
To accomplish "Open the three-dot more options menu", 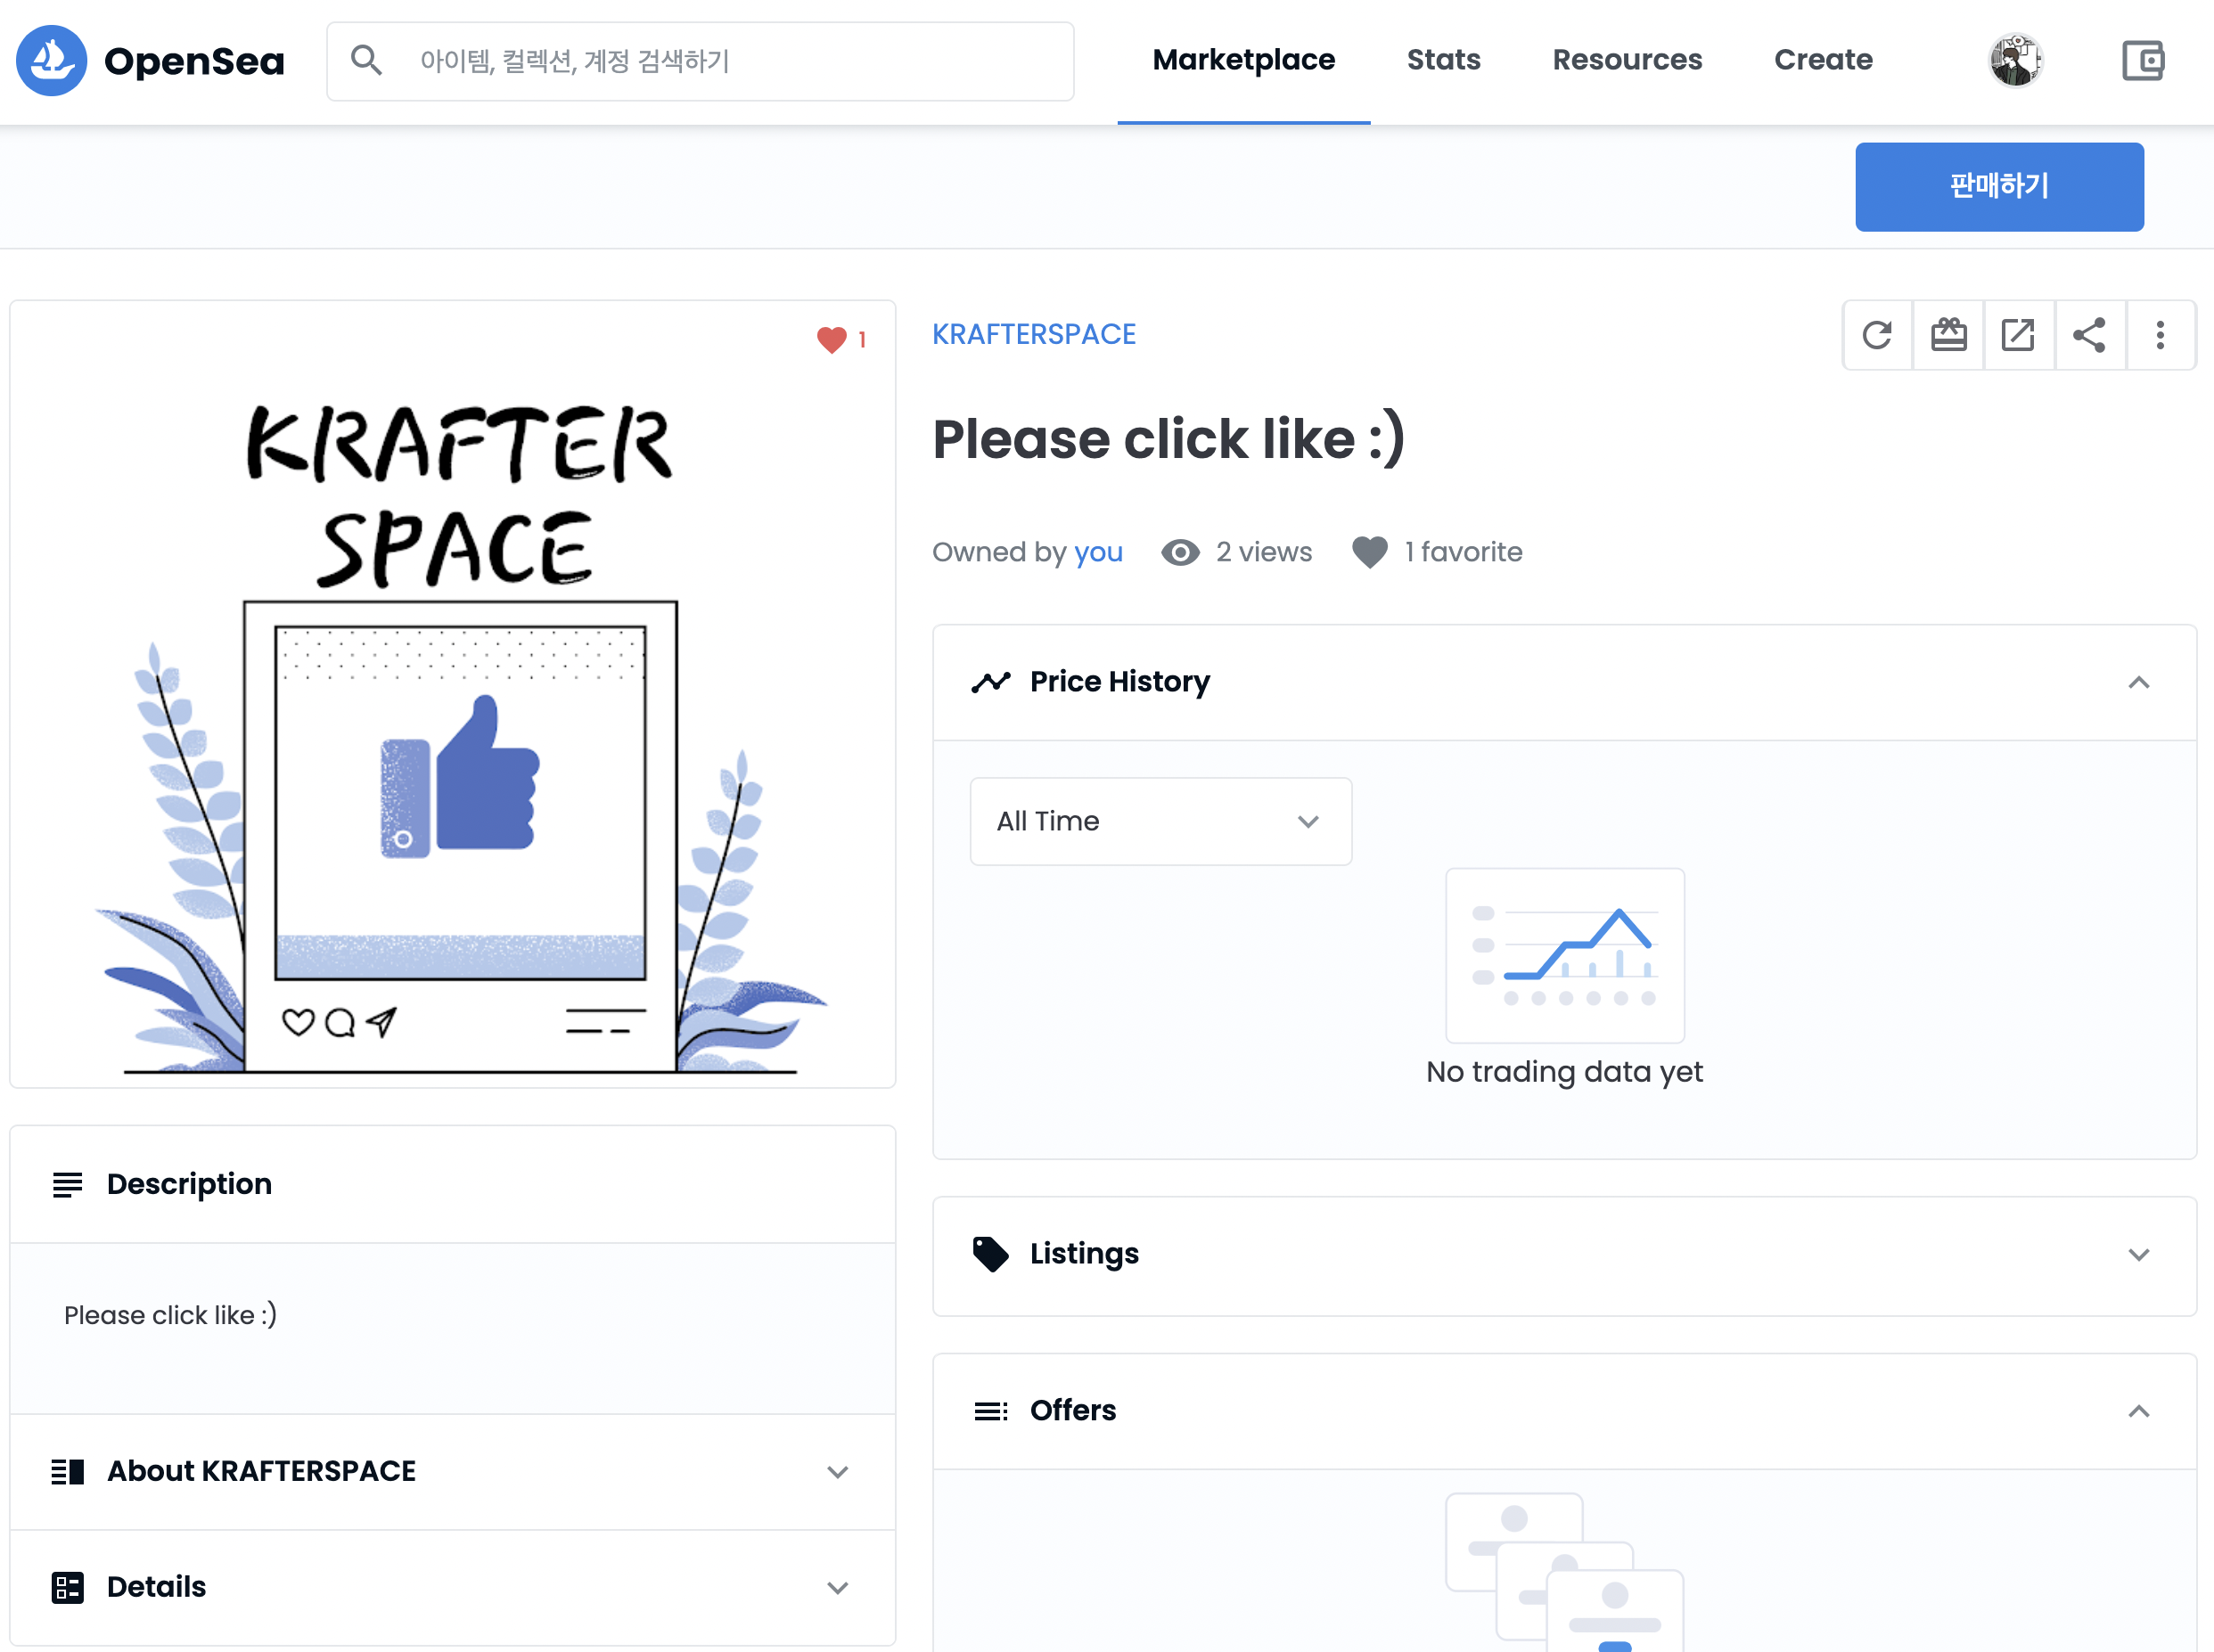I will 2160,335.
